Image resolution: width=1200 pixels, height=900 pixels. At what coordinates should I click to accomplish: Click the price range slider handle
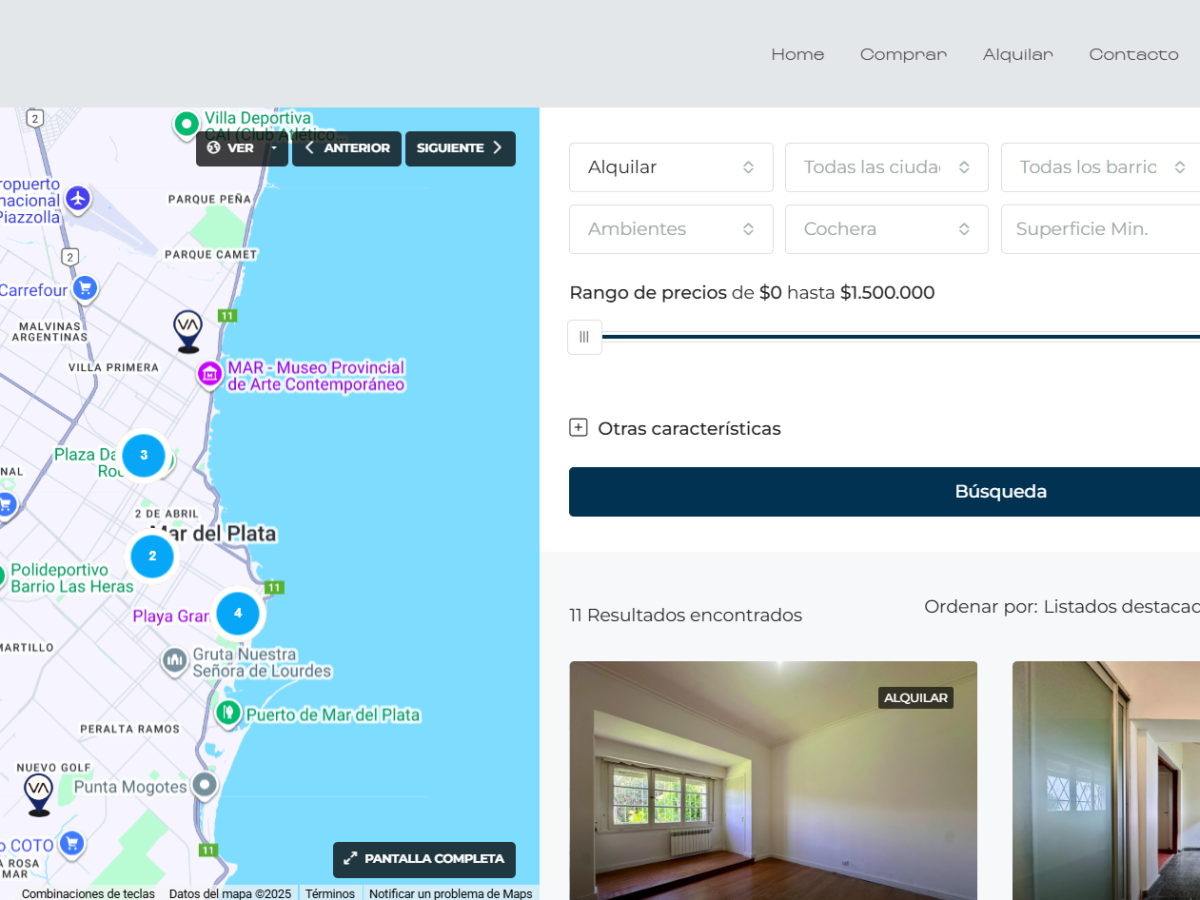pyautogui.click(x=584, y=337)
